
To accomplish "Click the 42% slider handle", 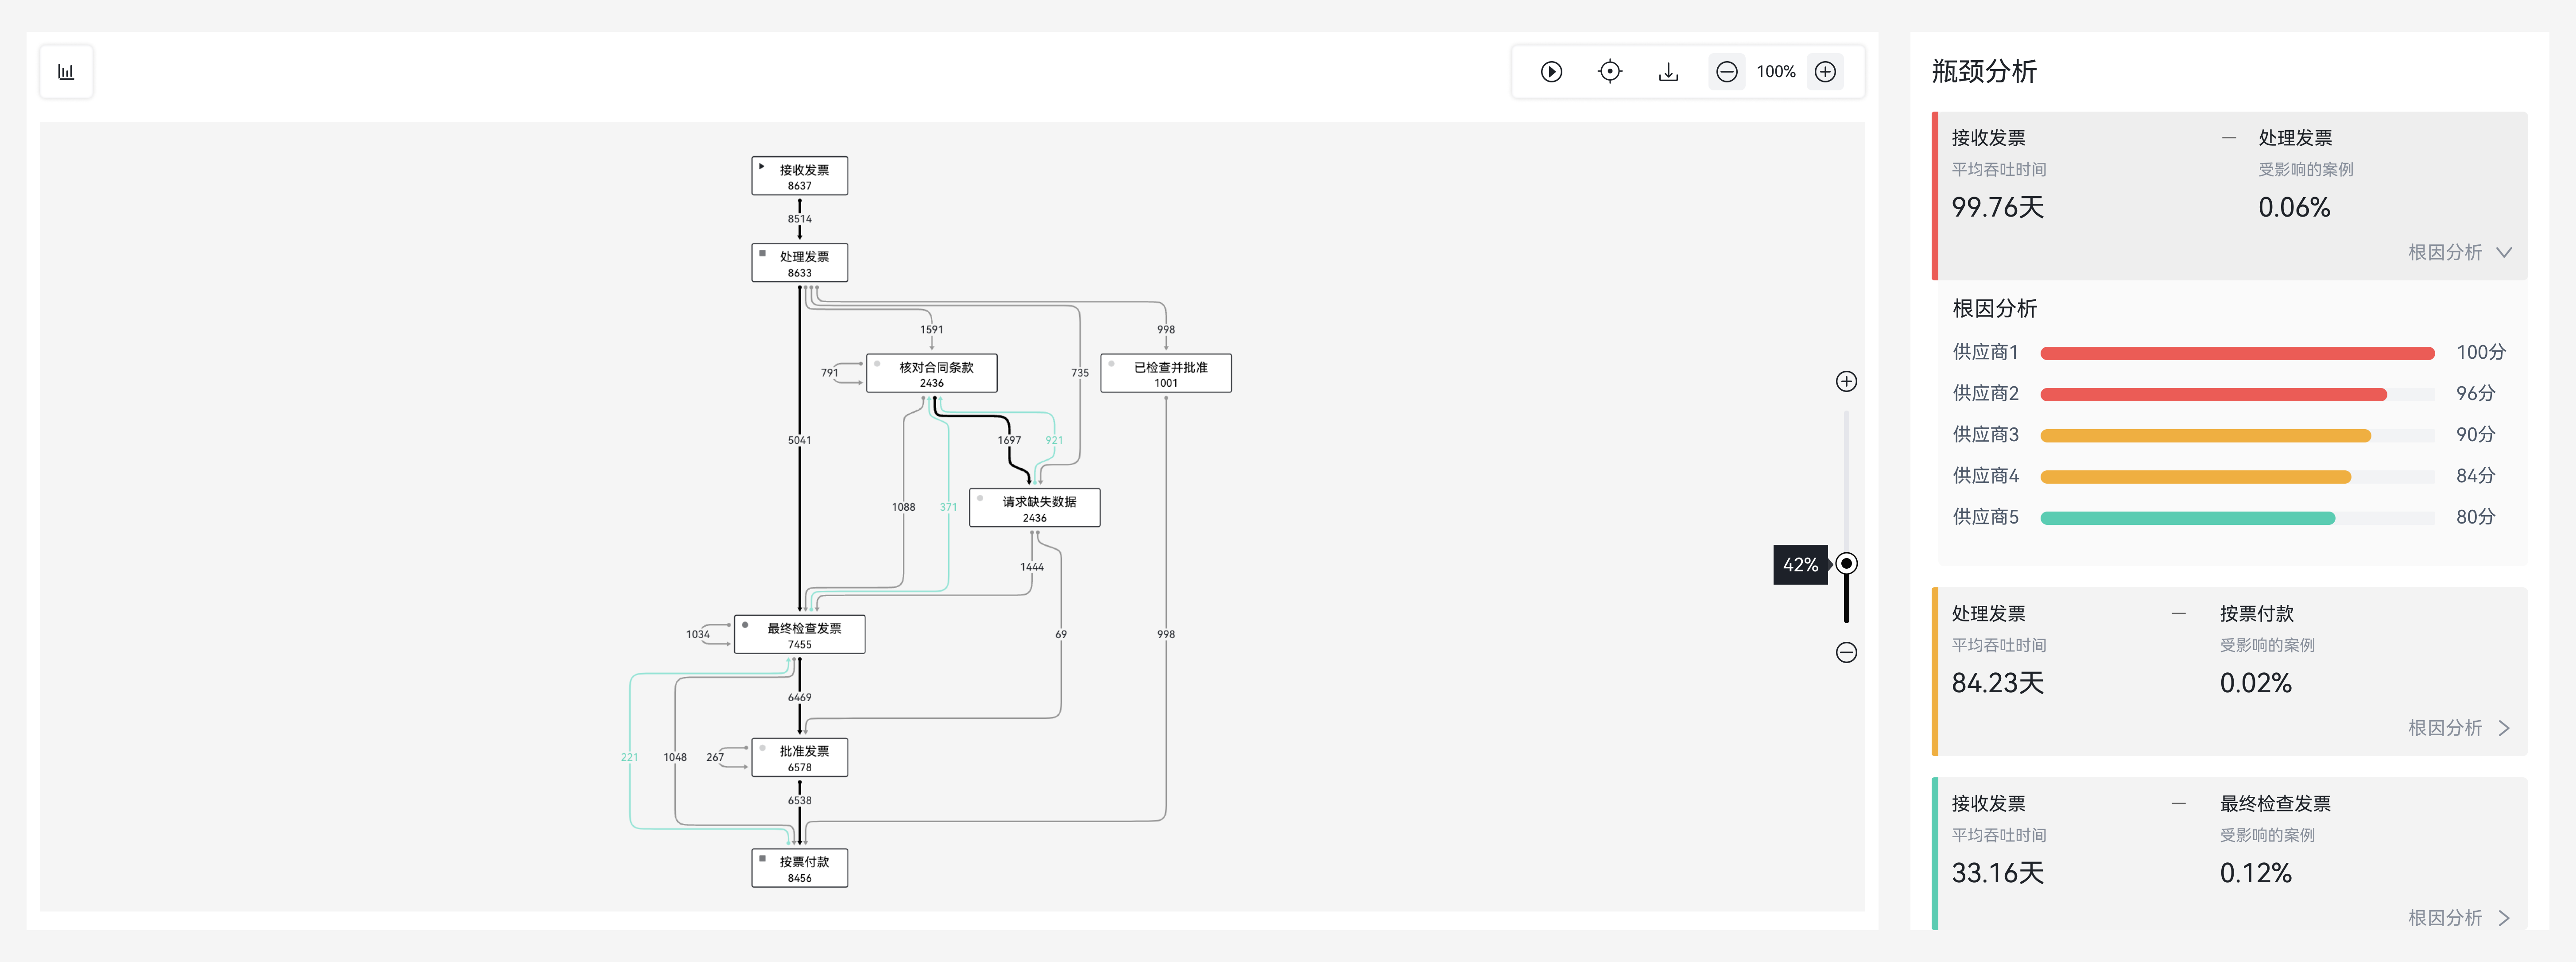I will [1846, 564].
